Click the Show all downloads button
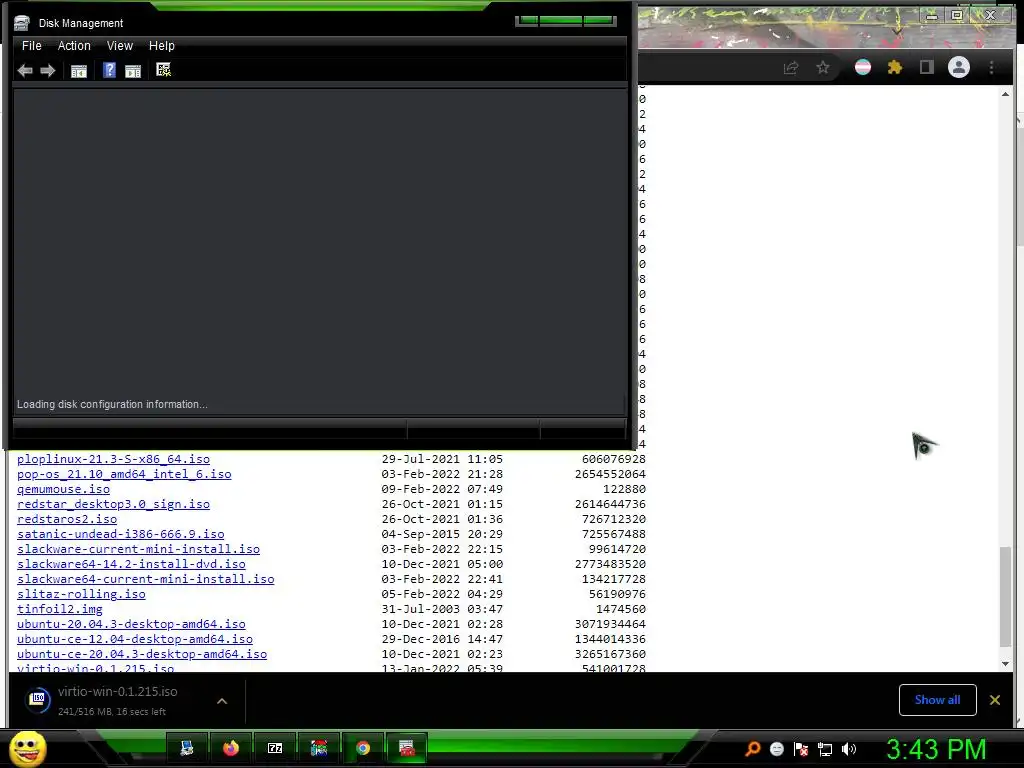The image size is (1024, 768). point(937,700)
